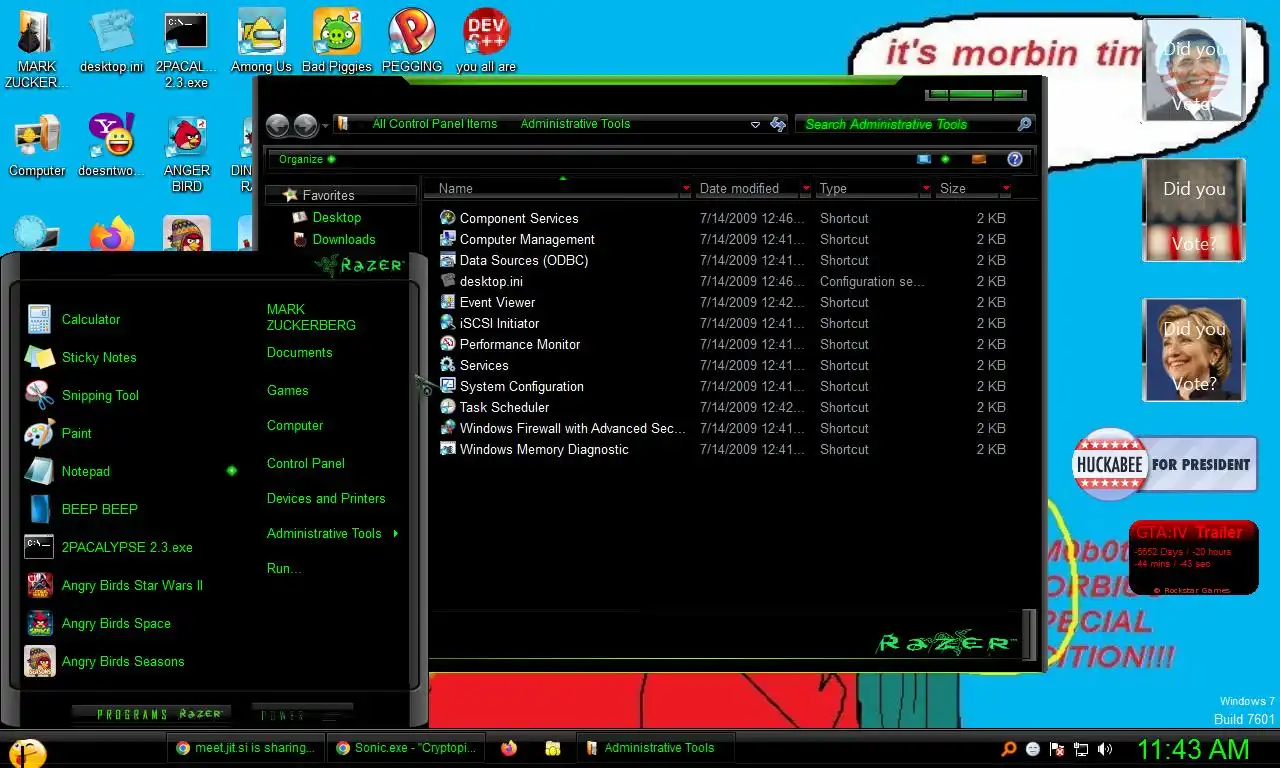
Task: Click the Programs button in Start menu
Action: [x=151, y=714]
